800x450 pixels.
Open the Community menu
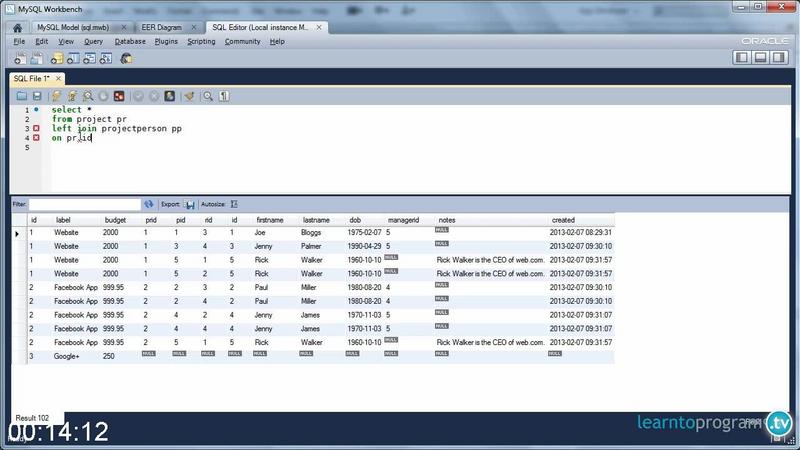(x=242, y=41)
